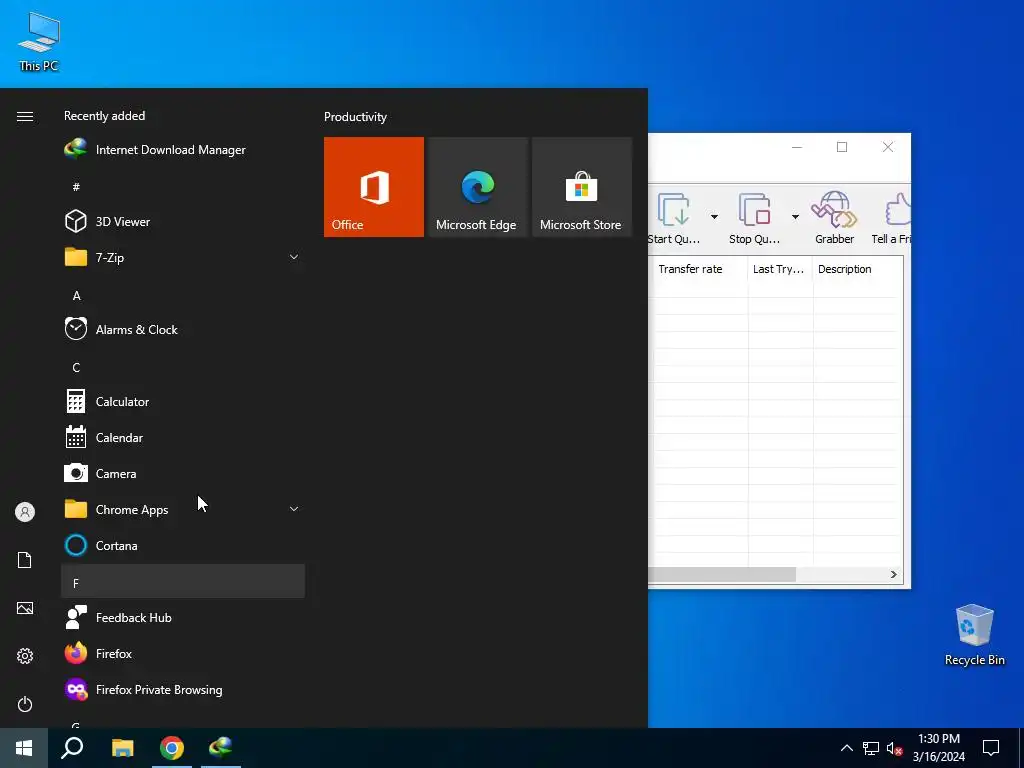The image size is (1024, 768).
Task: Open File Explorer from taskbar
Action: (122, 748)
